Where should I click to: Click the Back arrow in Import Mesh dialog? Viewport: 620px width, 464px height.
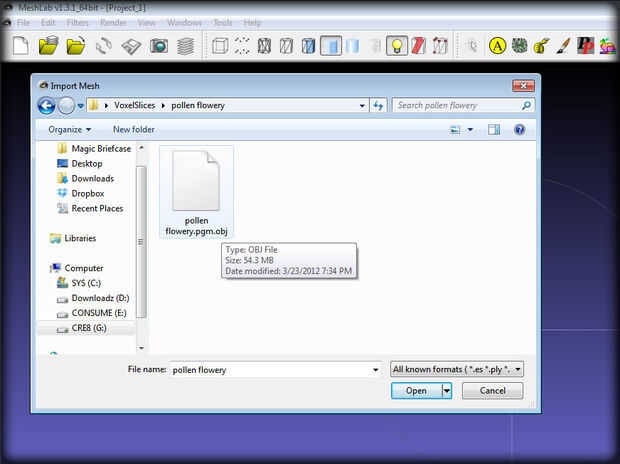(x=46, y=106)
